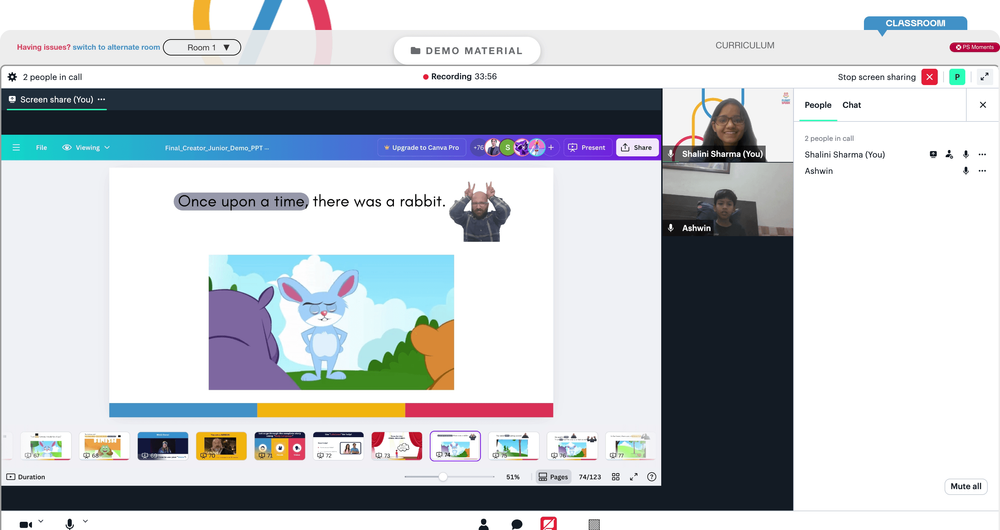This screenshot has width=1000, height=530.
Task: Click the green P avatar icon
Action: point(957,77)
